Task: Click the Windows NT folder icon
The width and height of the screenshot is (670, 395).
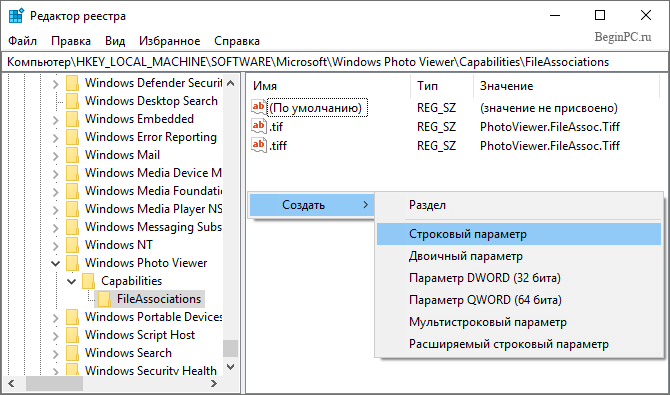Action: pos(73,245)
